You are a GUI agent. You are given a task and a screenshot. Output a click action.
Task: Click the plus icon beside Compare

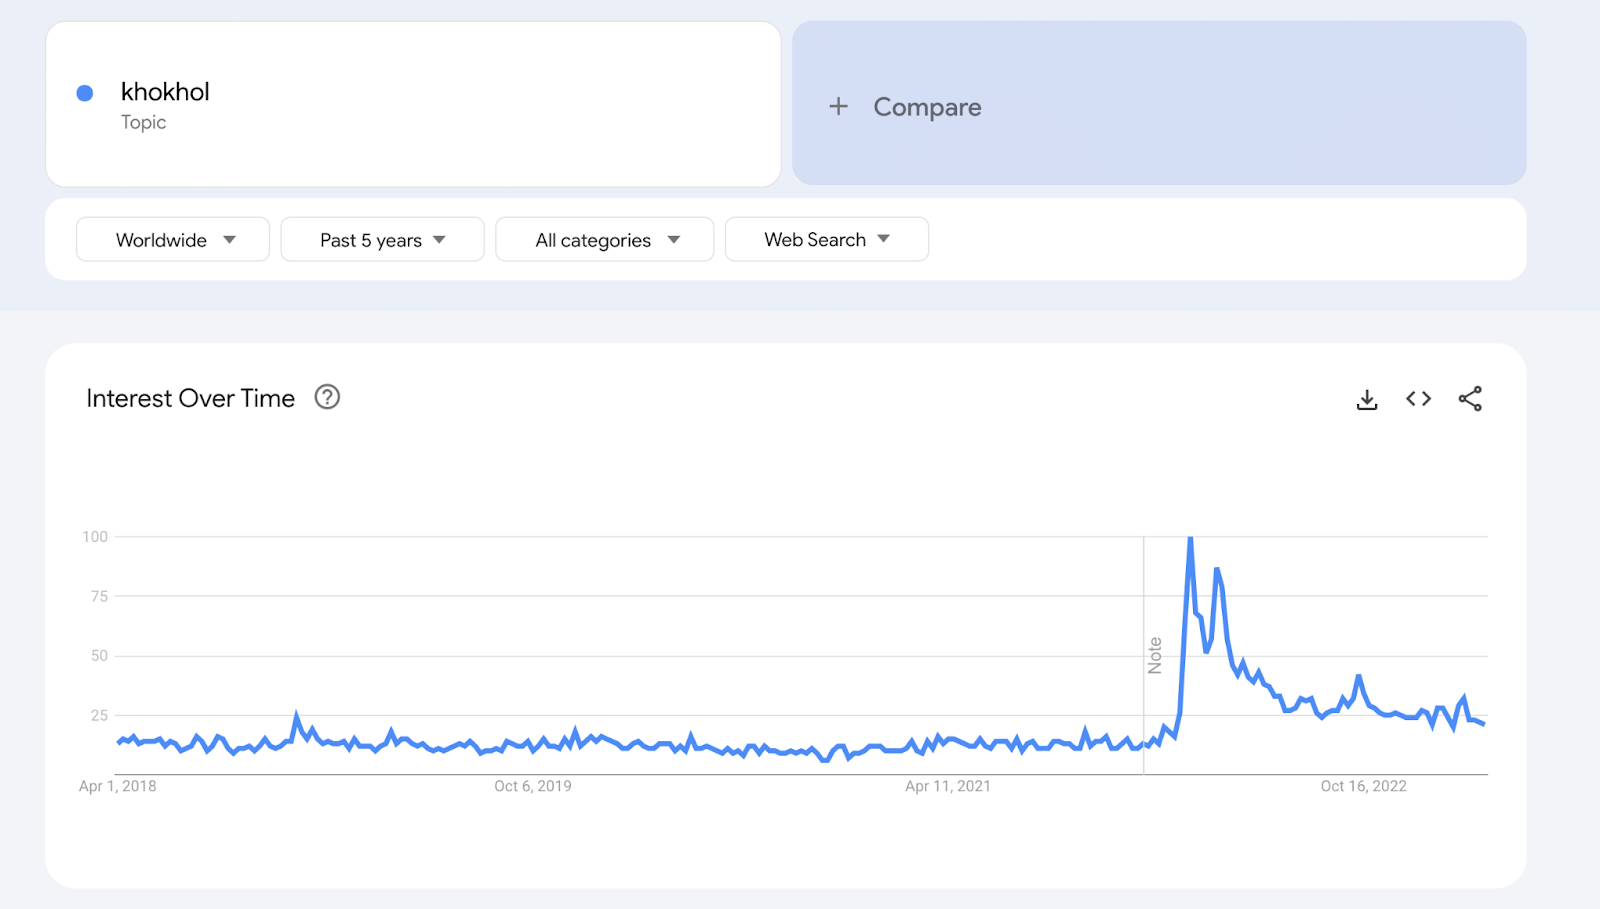click(x=838, y=106)
